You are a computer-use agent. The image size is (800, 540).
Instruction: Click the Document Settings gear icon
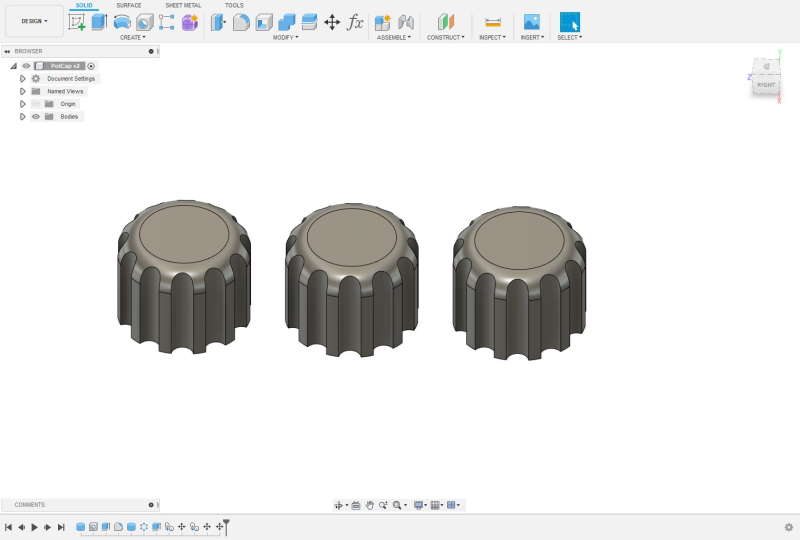pos(36,79)
